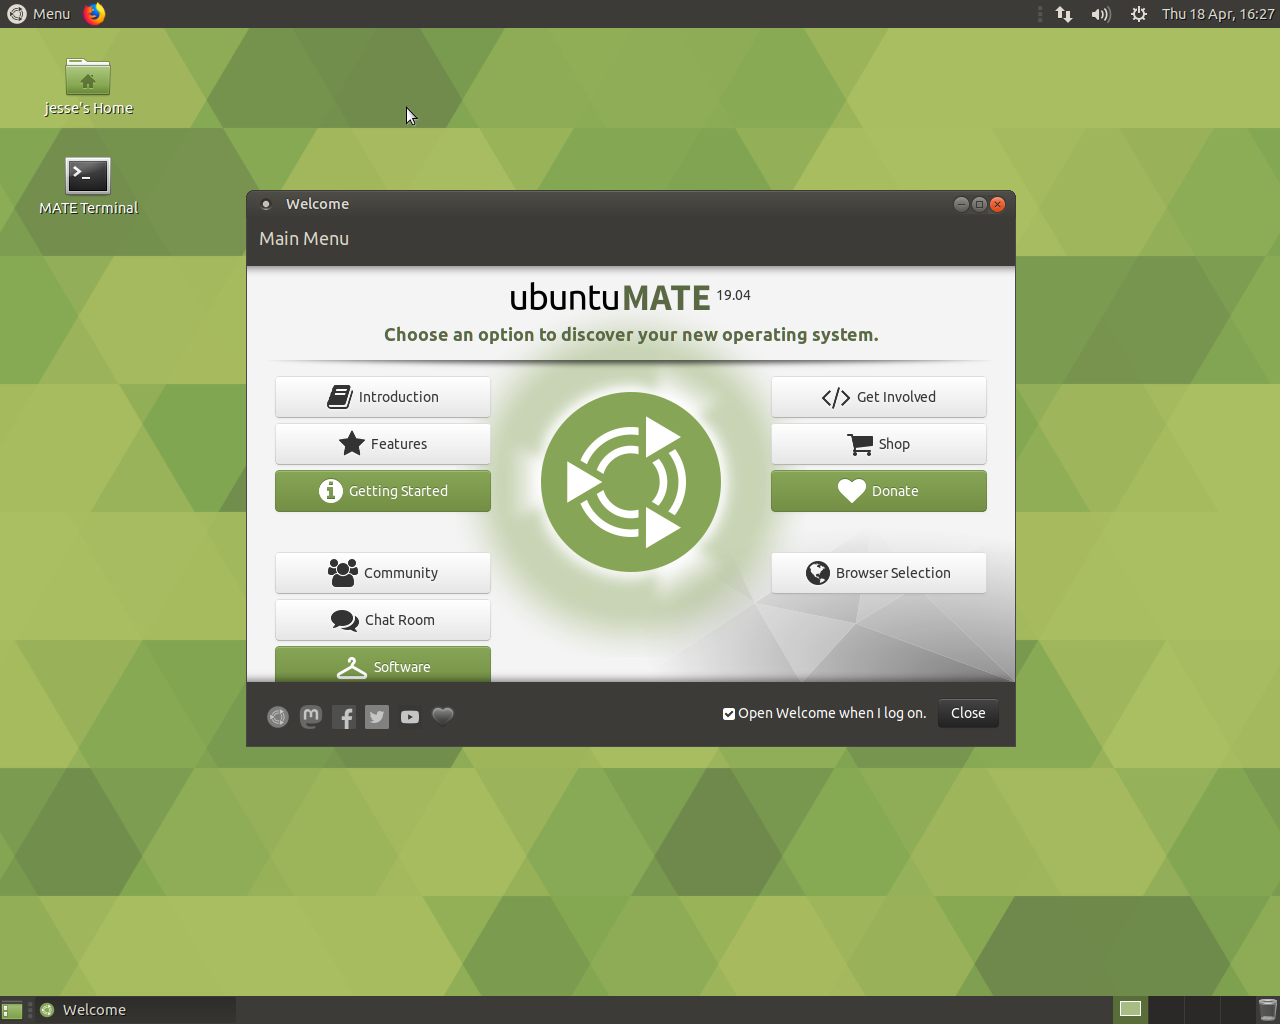Minimize the Welcome window
The image size is (1280, 1024).
961,204
